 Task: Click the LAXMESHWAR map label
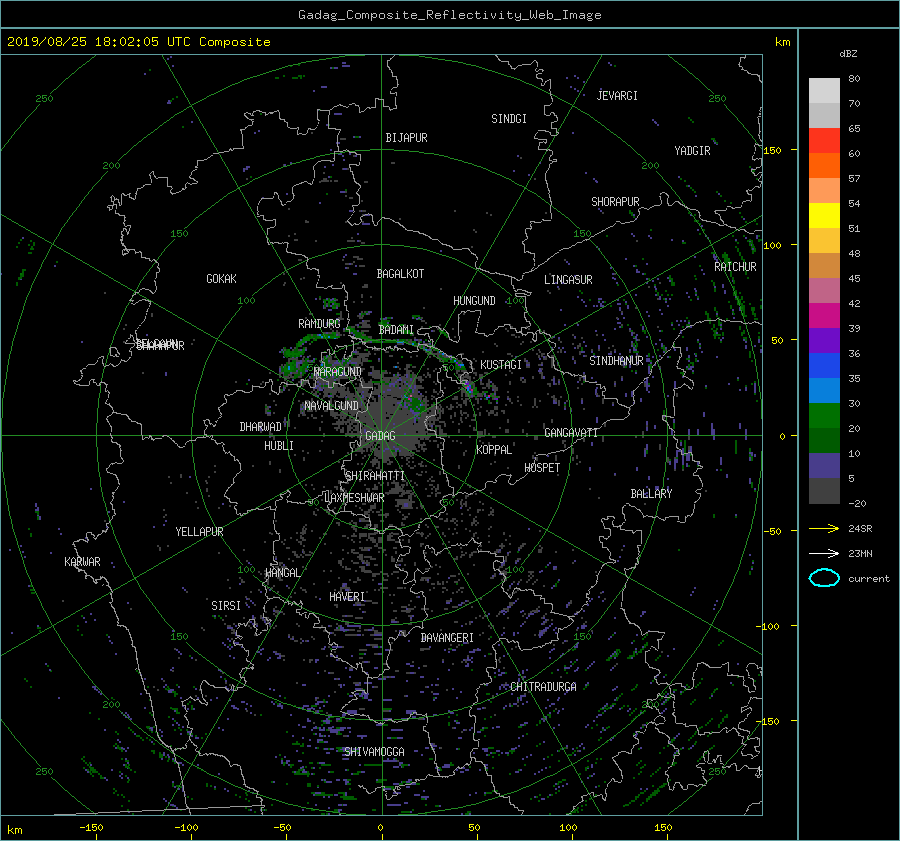pos(354,498)
